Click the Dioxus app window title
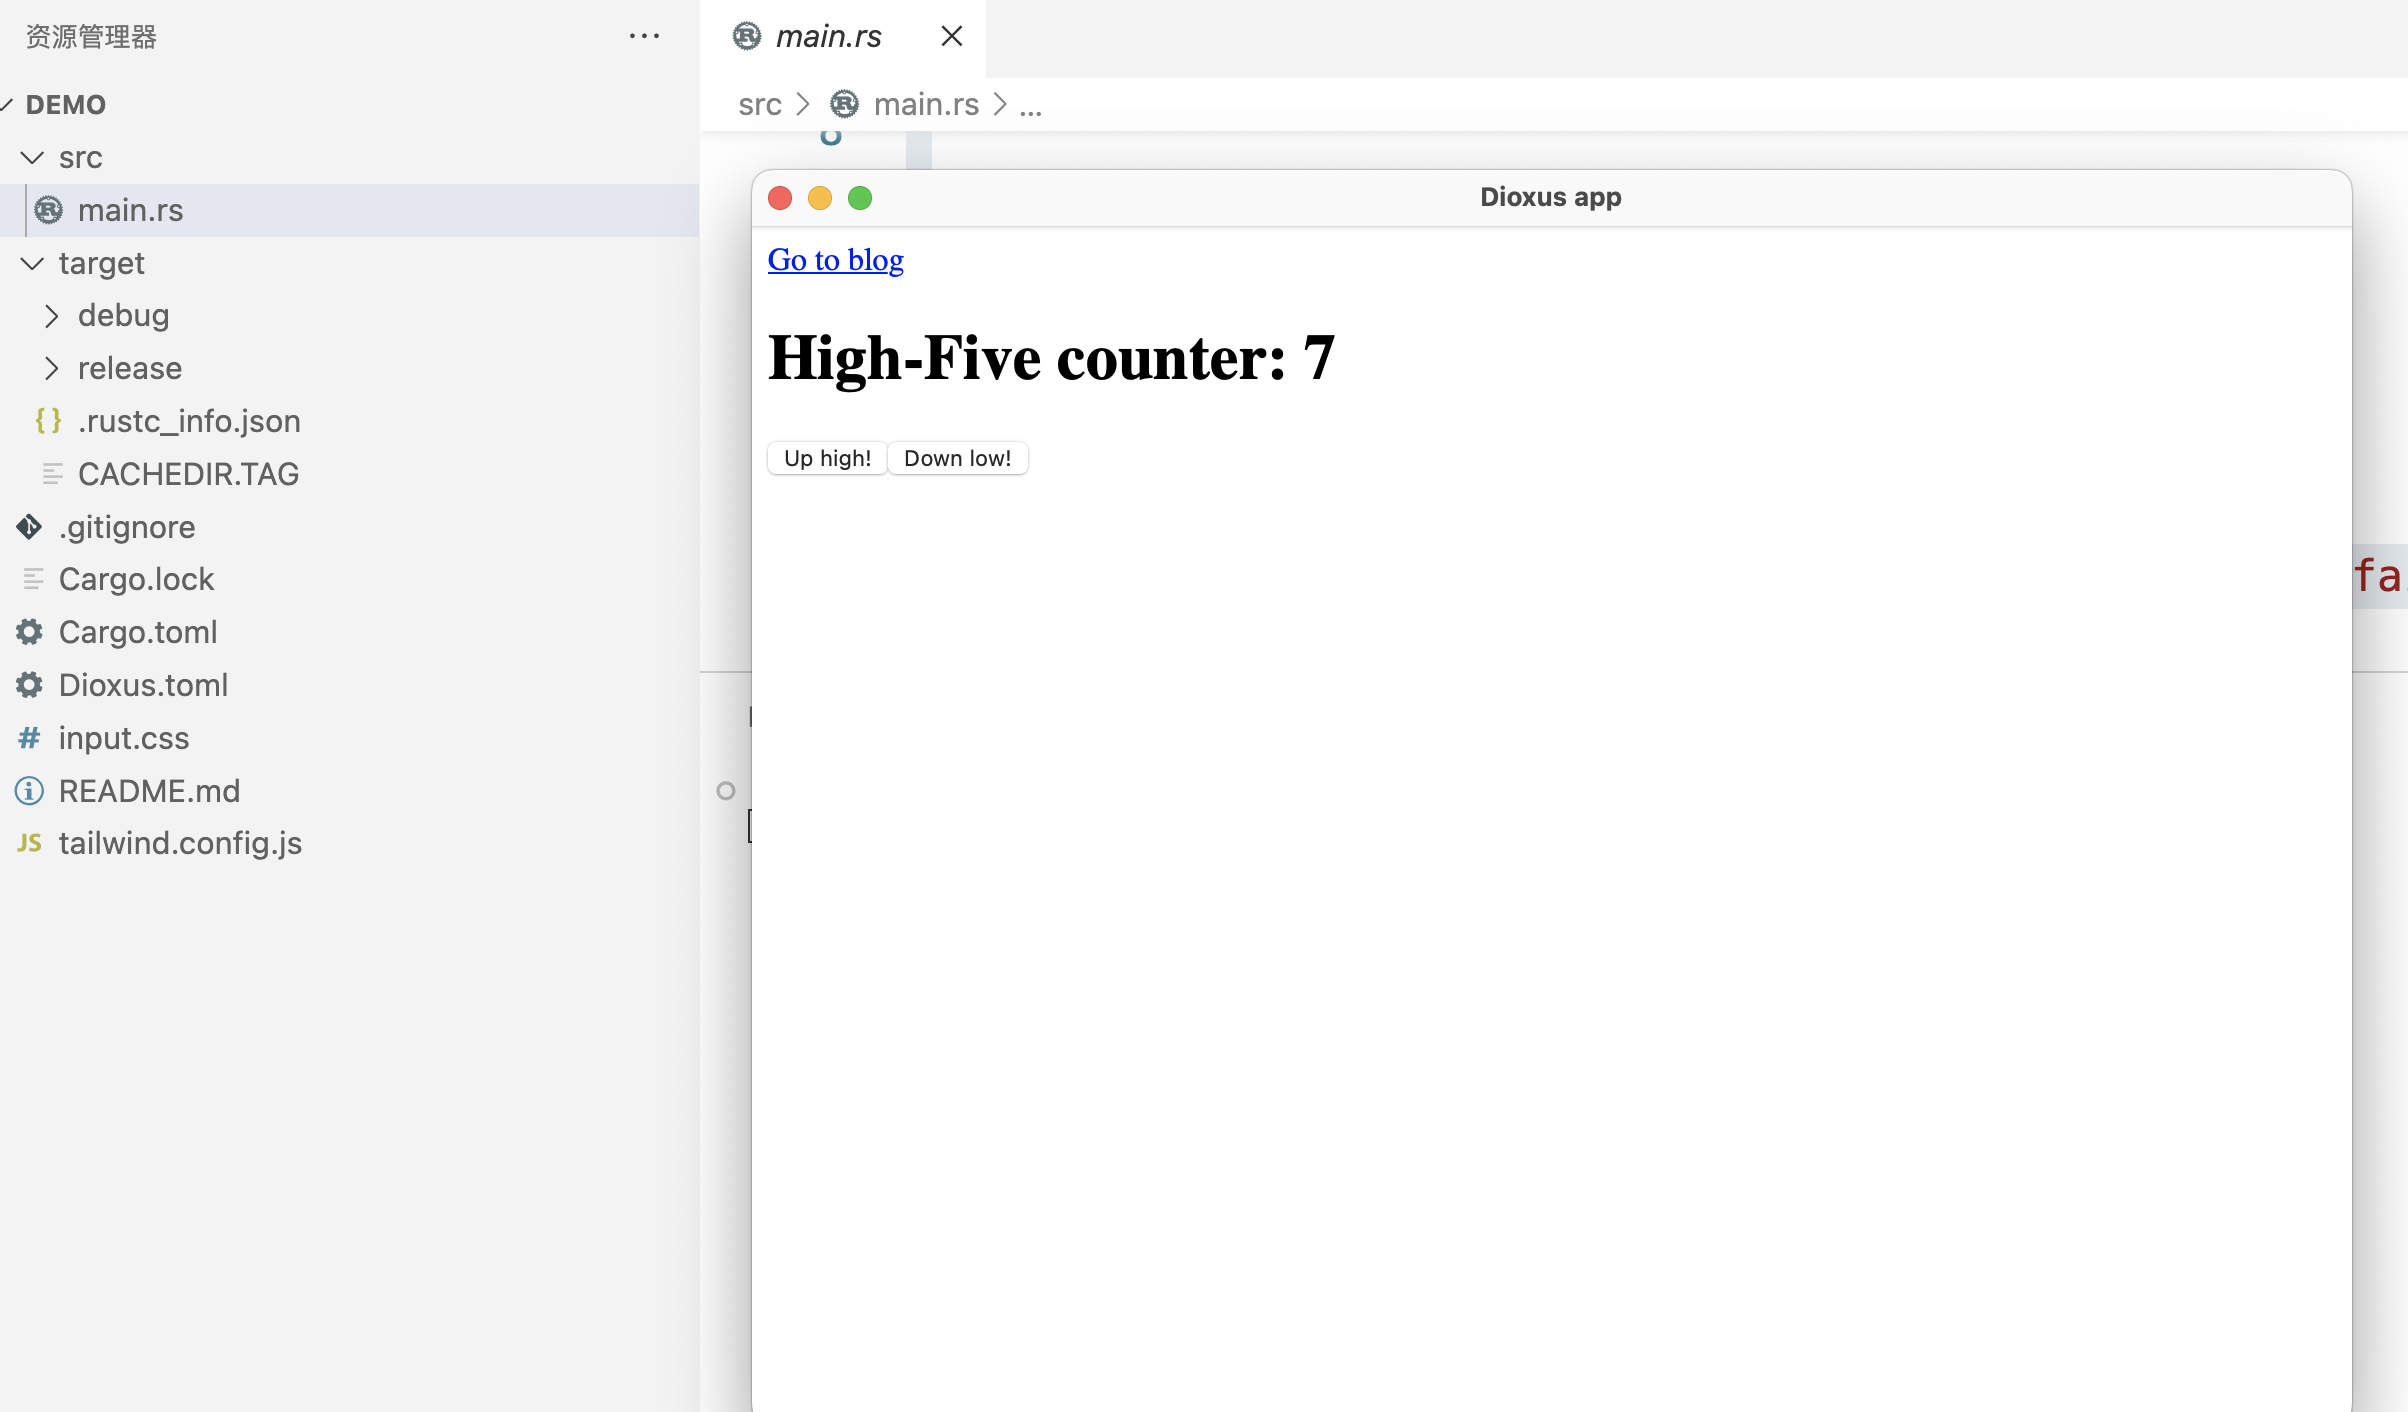Screen dimensions: 2408x1412 (x=1551, y=197)
